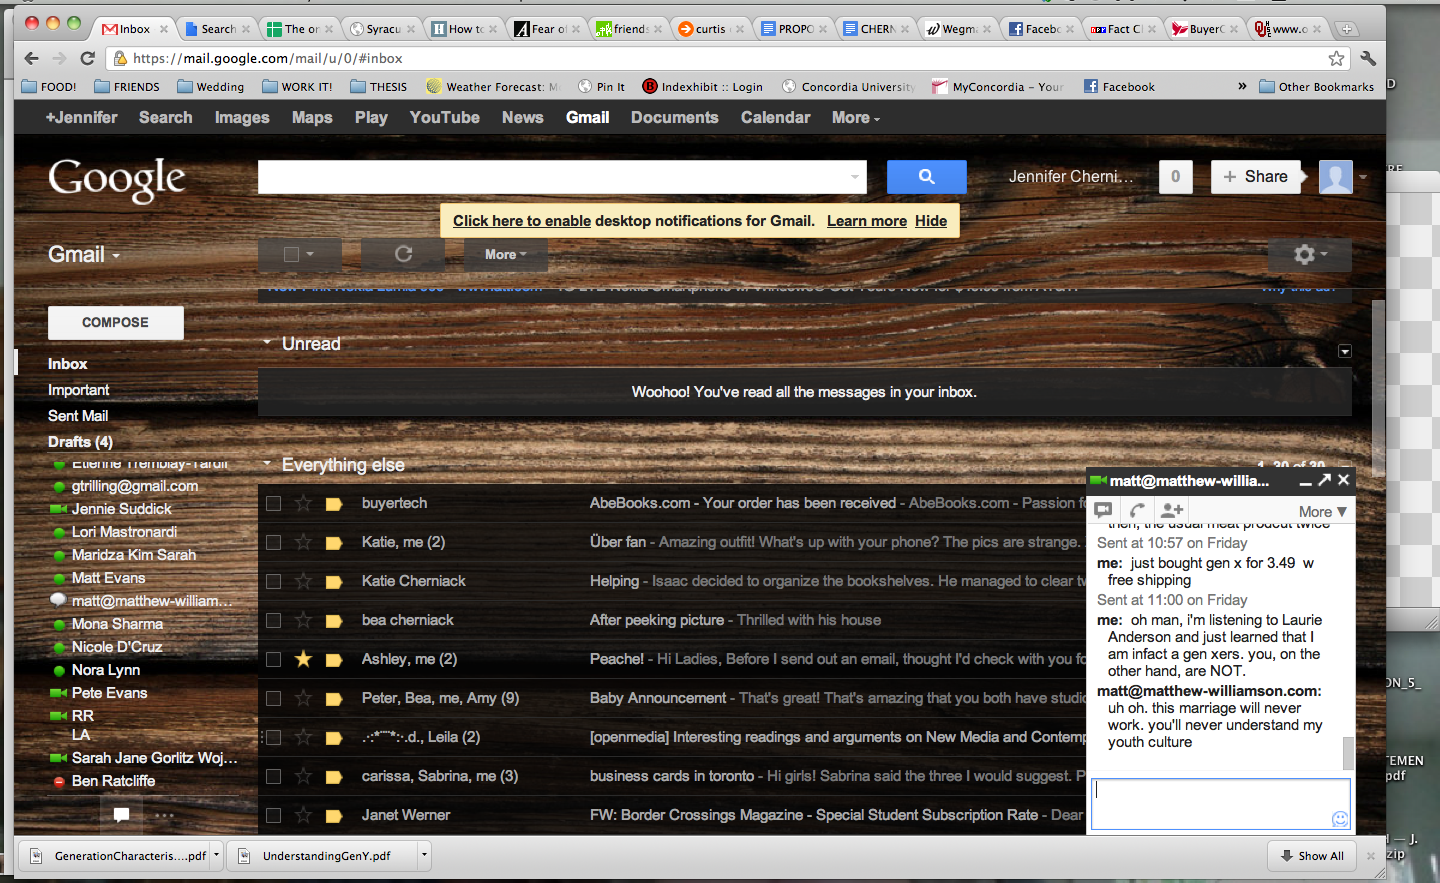
Task: Star the buyertech email
Action: click(x=303, y=503)
